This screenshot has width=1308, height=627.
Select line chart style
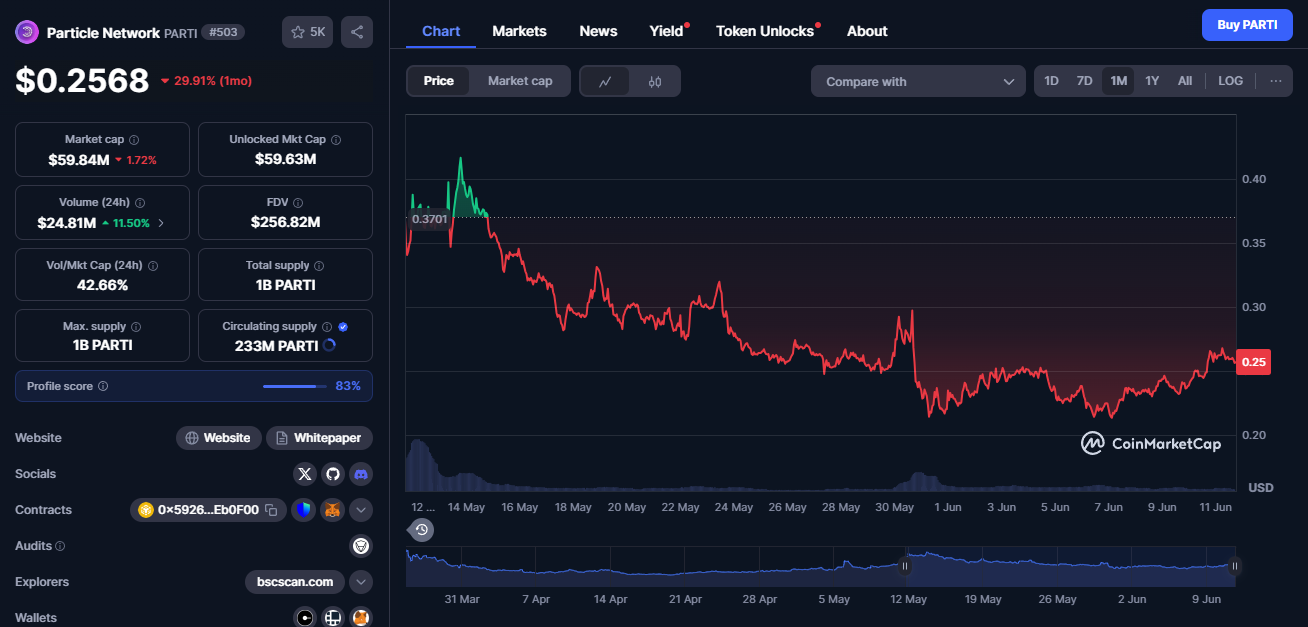pyautogui.click(x=605, y=81)
